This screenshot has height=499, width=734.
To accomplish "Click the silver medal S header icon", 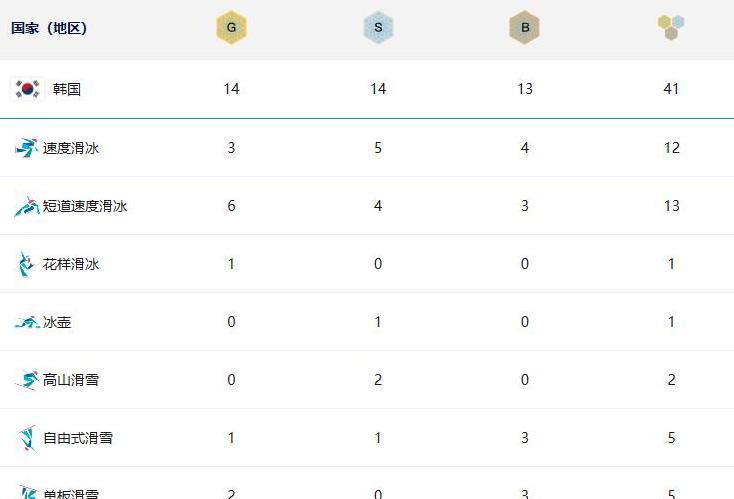I will point(378,27).
